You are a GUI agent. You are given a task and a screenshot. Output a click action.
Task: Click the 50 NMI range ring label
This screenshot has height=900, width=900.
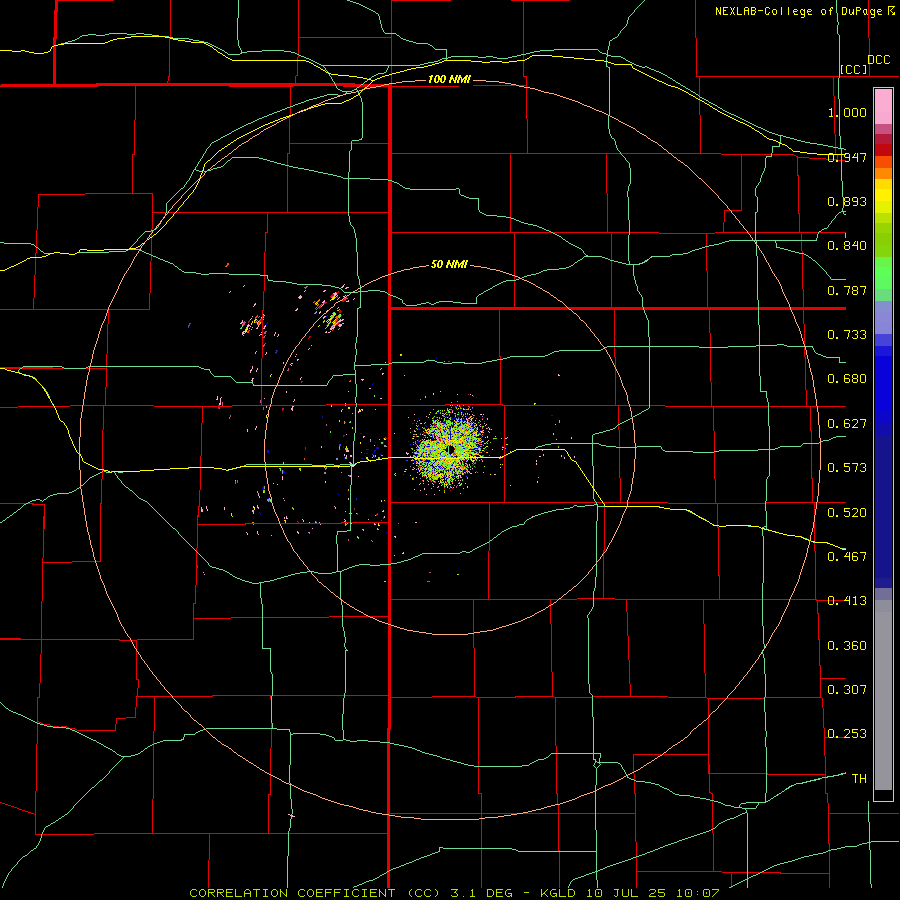click(x=449, y=264)
